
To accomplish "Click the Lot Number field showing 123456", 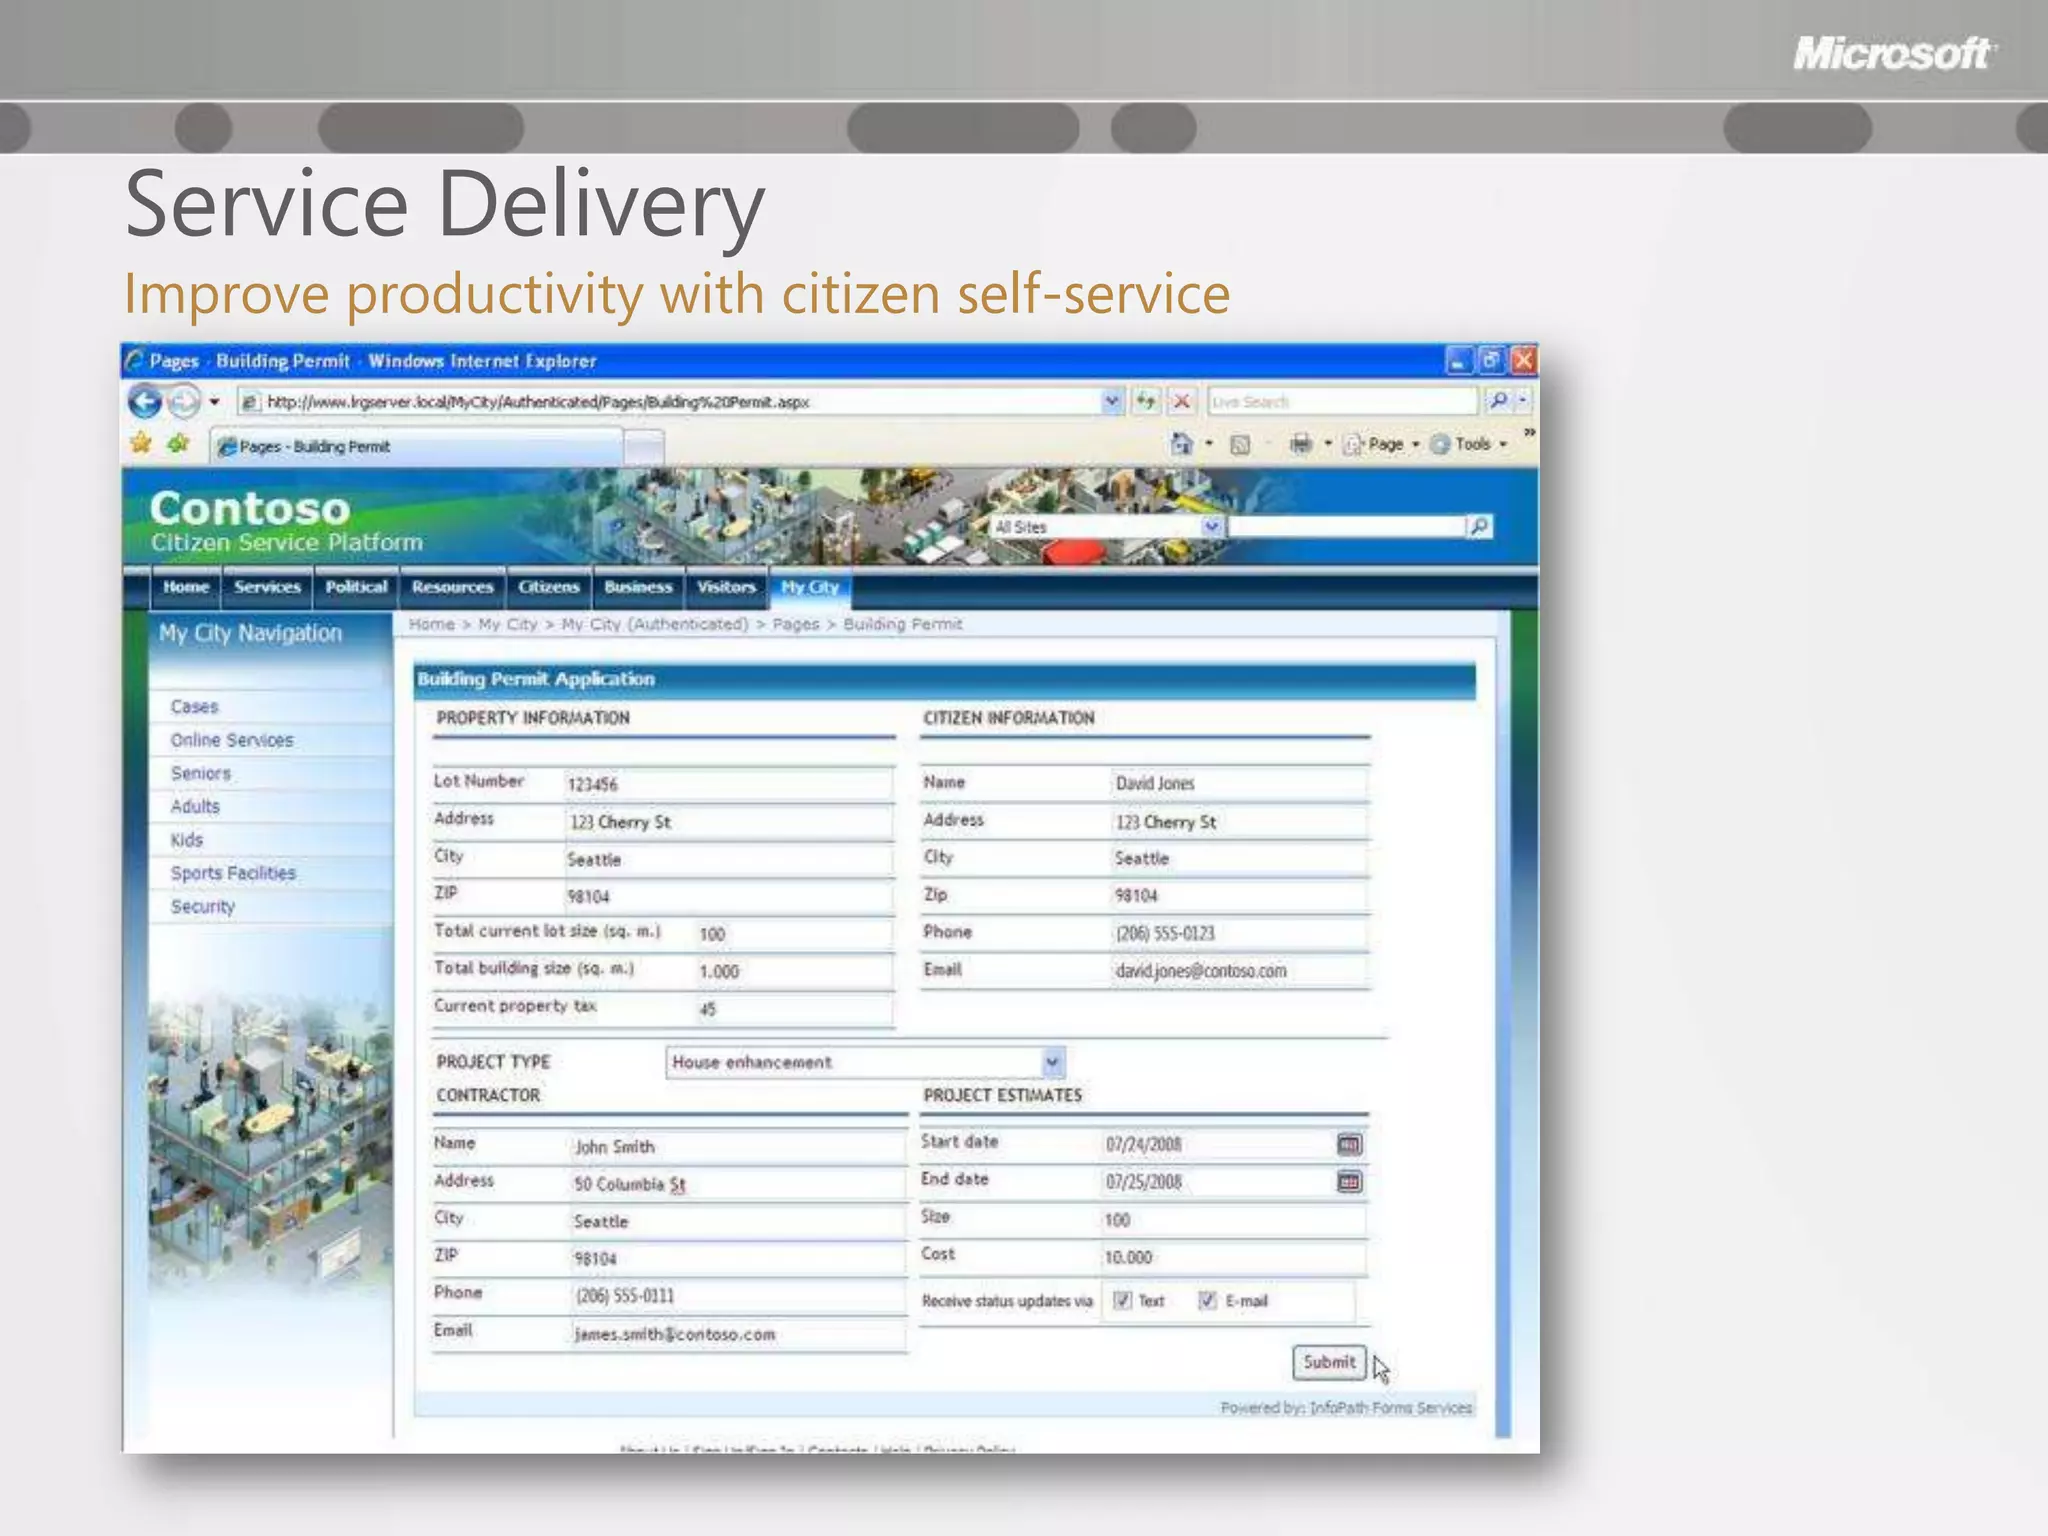I will click(728, 784).
